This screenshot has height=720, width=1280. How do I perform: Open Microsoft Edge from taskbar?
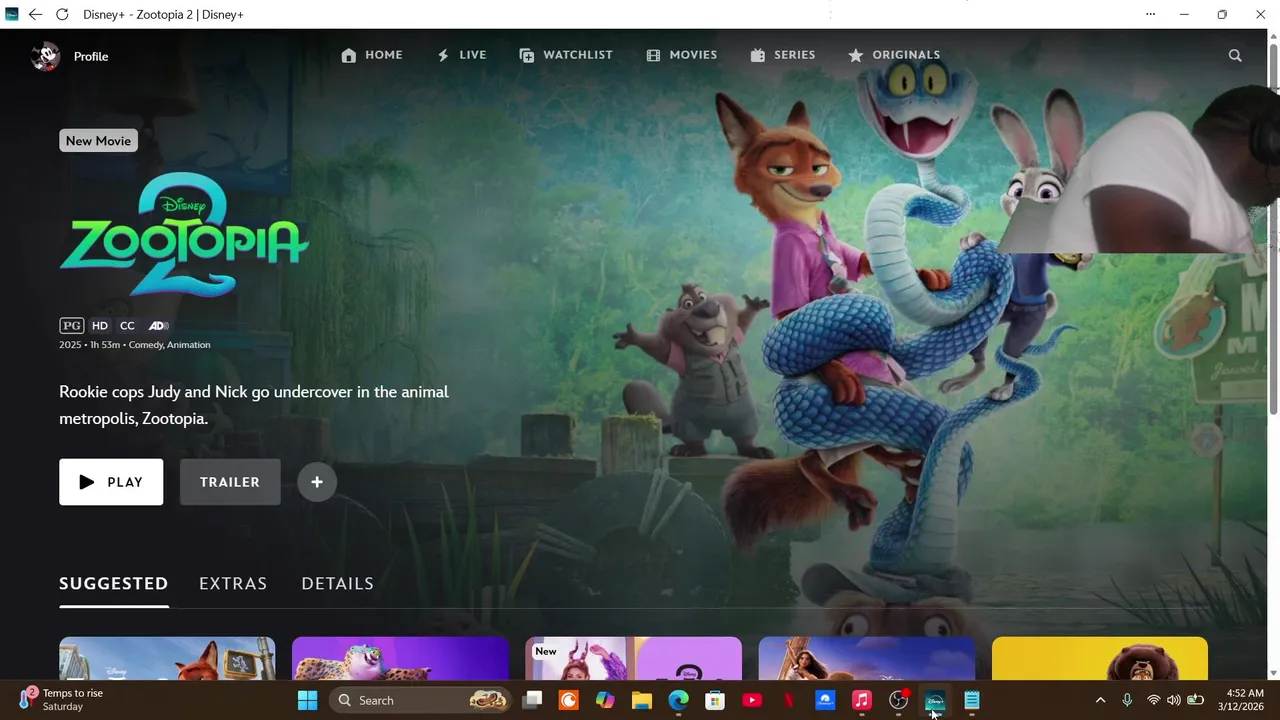click(678, 700)
